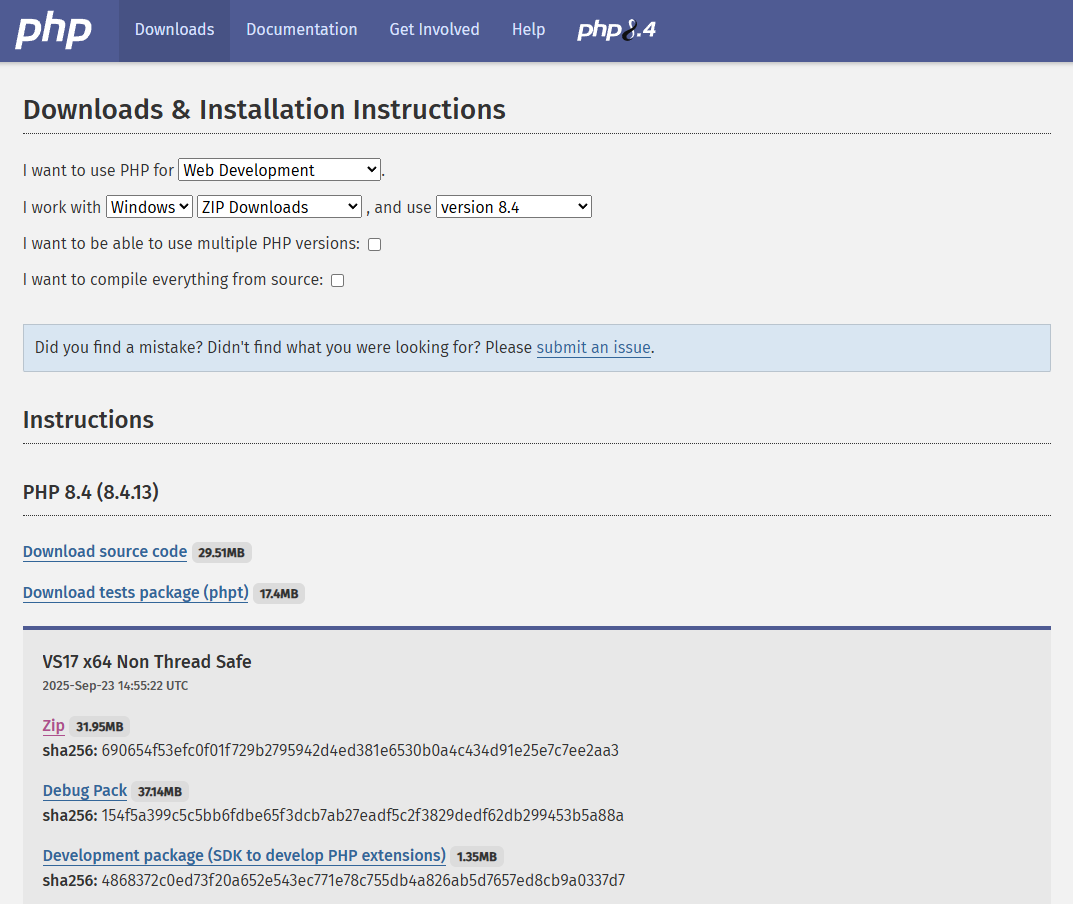Click the Debug Pack download link
1073x904 pixels.
coord(85,791)
